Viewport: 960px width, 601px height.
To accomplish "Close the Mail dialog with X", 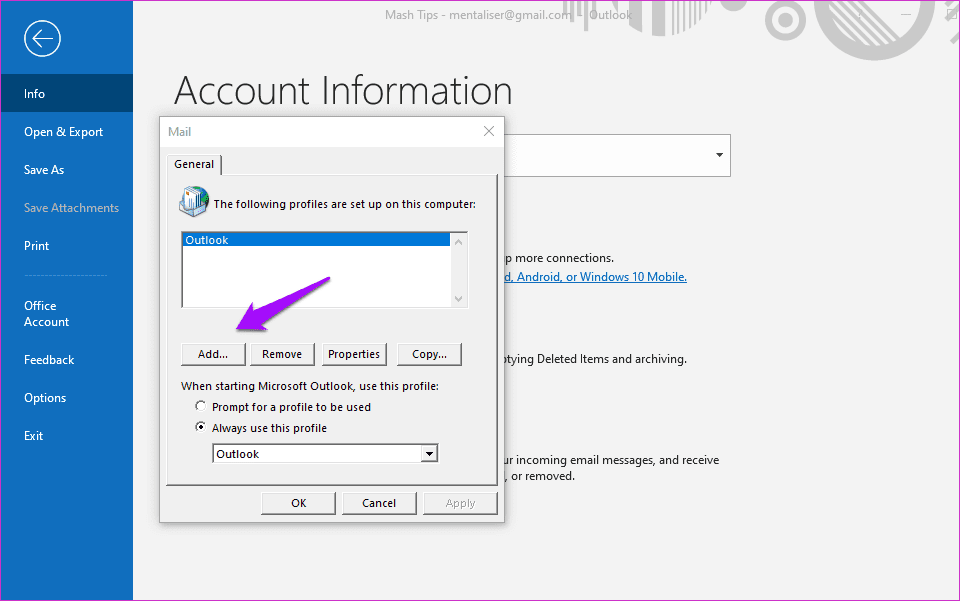I will coord(489,131).
